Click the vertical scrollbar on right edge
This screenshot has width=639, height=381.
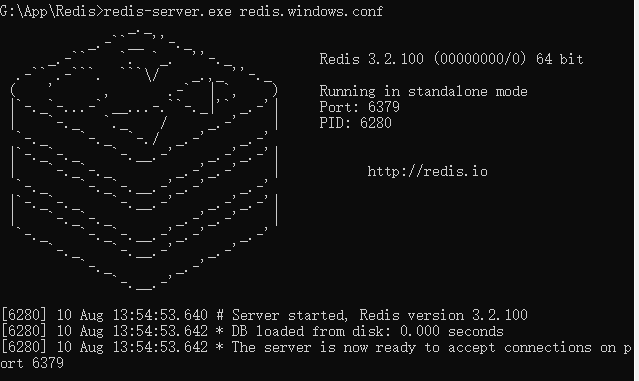tap(636, 190)
